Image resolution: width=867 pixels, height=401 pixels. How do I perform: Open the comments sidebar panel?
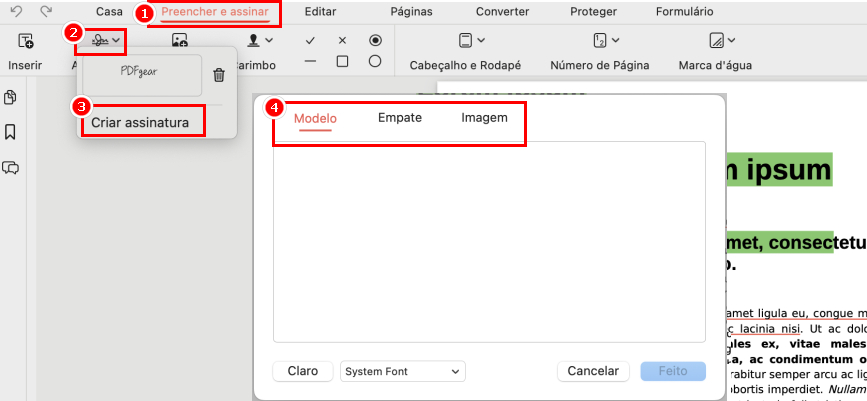click(11, 167)
